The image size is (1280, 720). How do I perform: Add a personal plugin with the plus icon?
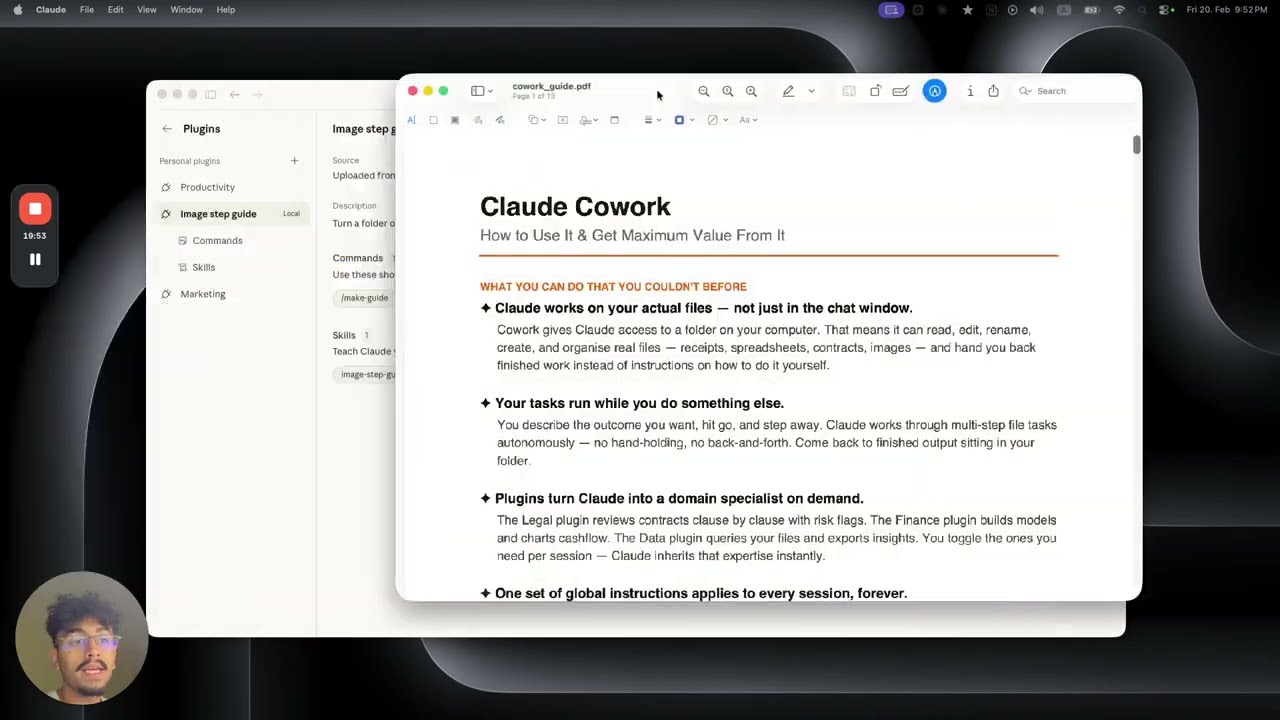(x=294, y=161)
